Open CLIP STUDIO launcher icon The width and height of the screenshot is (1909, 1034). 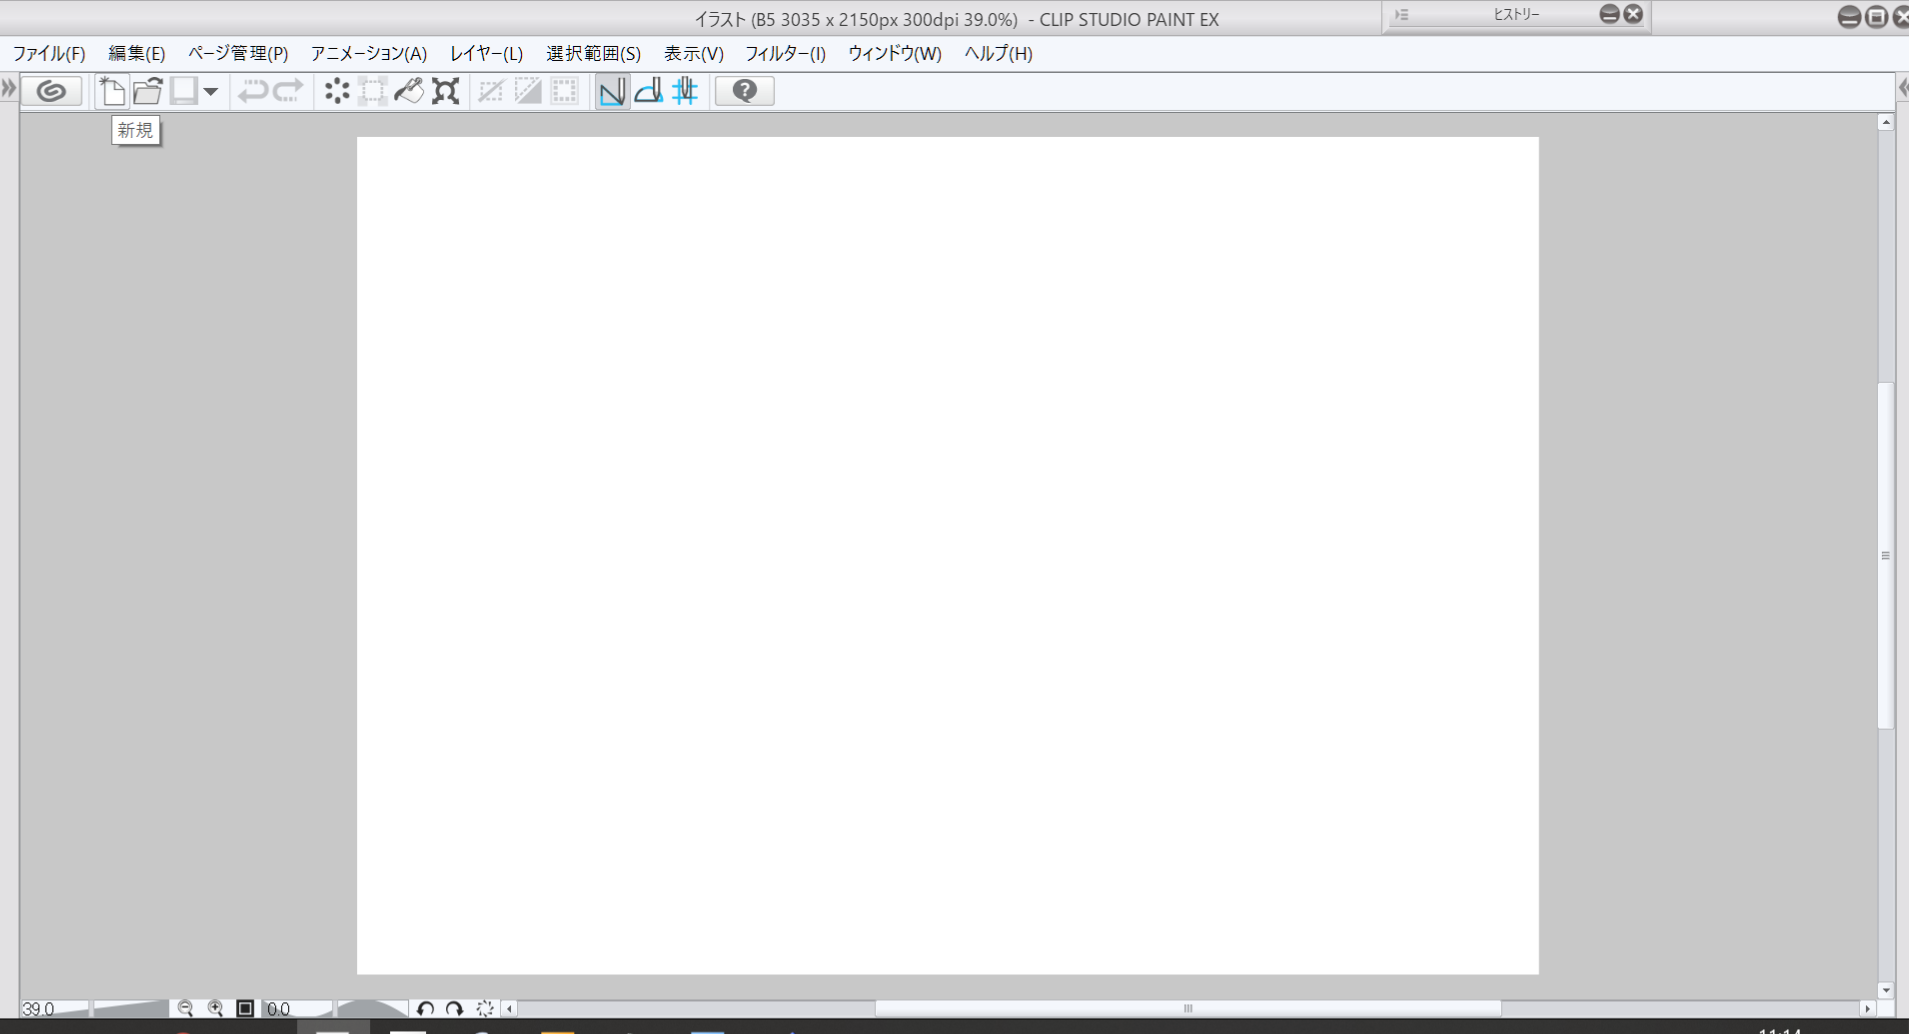pos(51,91)
